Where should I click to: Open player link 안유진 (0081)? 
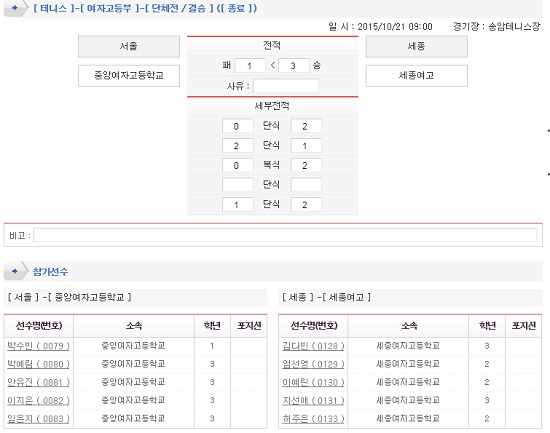click(38, 382)
